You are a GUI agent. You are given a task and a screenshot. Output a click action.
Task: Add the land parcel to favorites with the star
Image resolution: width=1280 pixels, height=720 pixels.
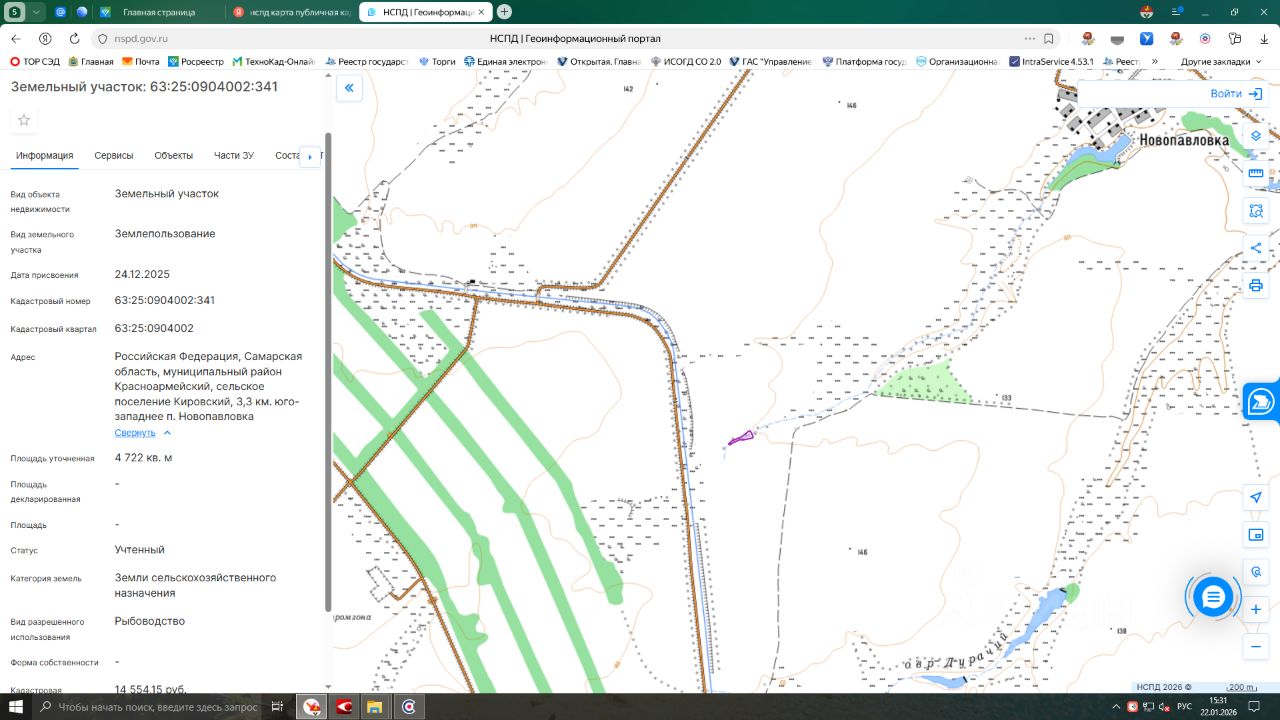24,120
